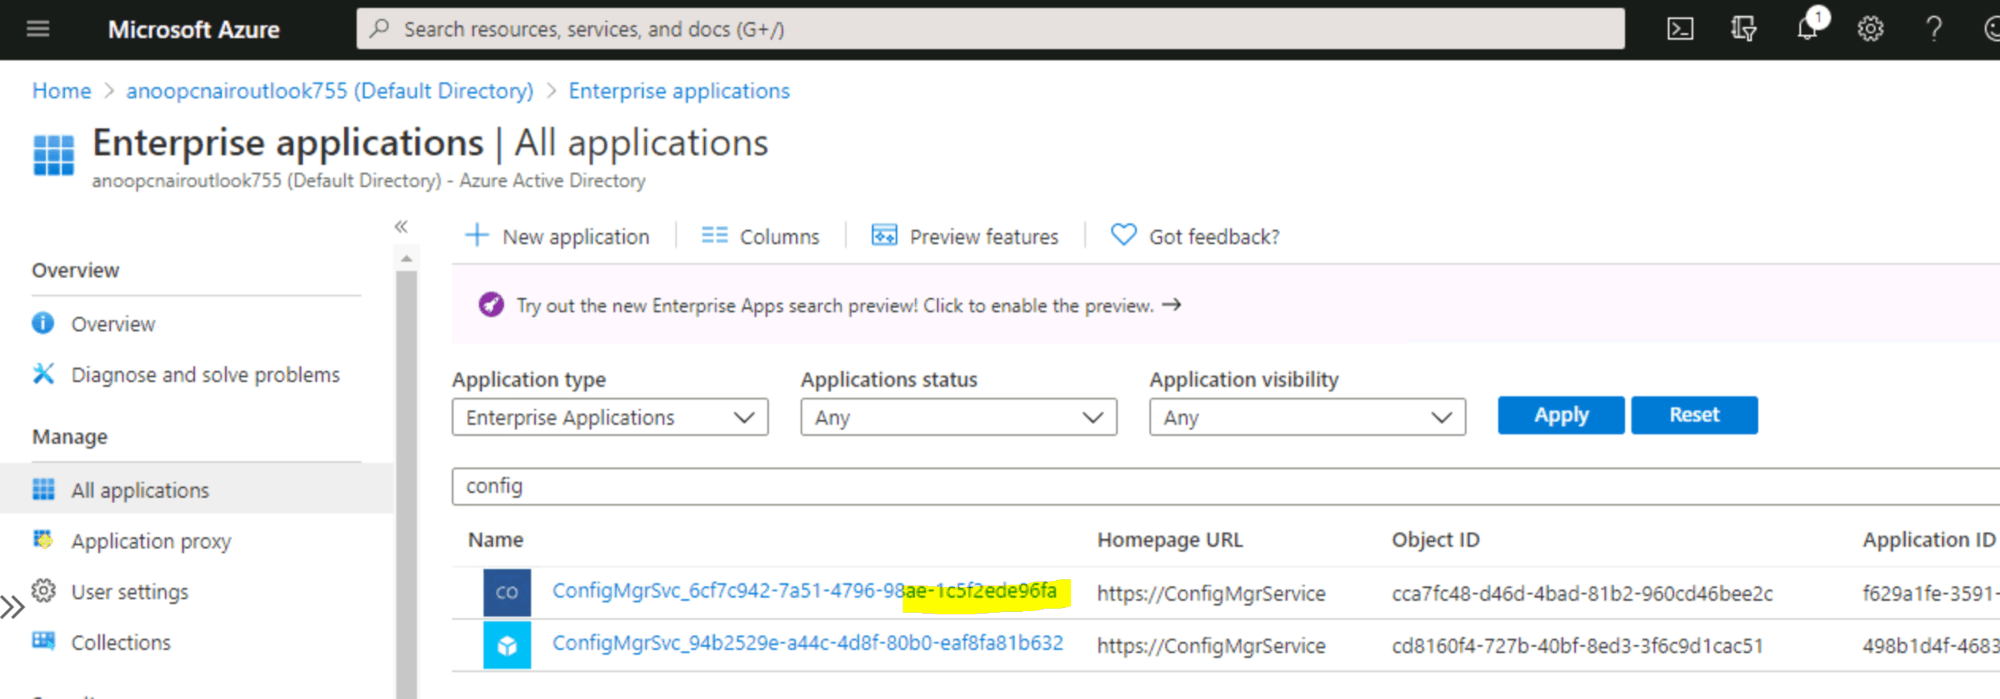Open the Help question mark
Viewport: 2000px width, 699px height.
(x=1934, y=29)
